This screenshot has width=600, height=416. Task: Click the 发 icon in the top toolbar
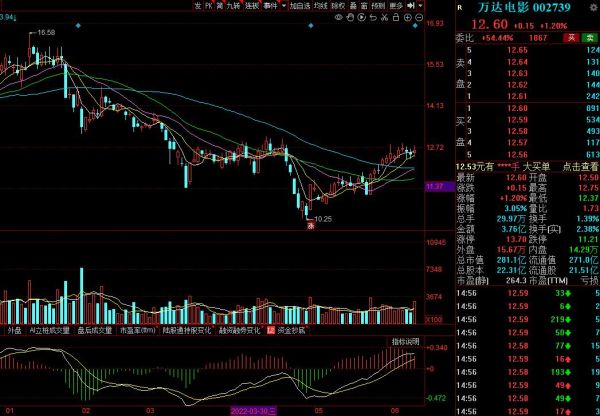coord(197,5)
